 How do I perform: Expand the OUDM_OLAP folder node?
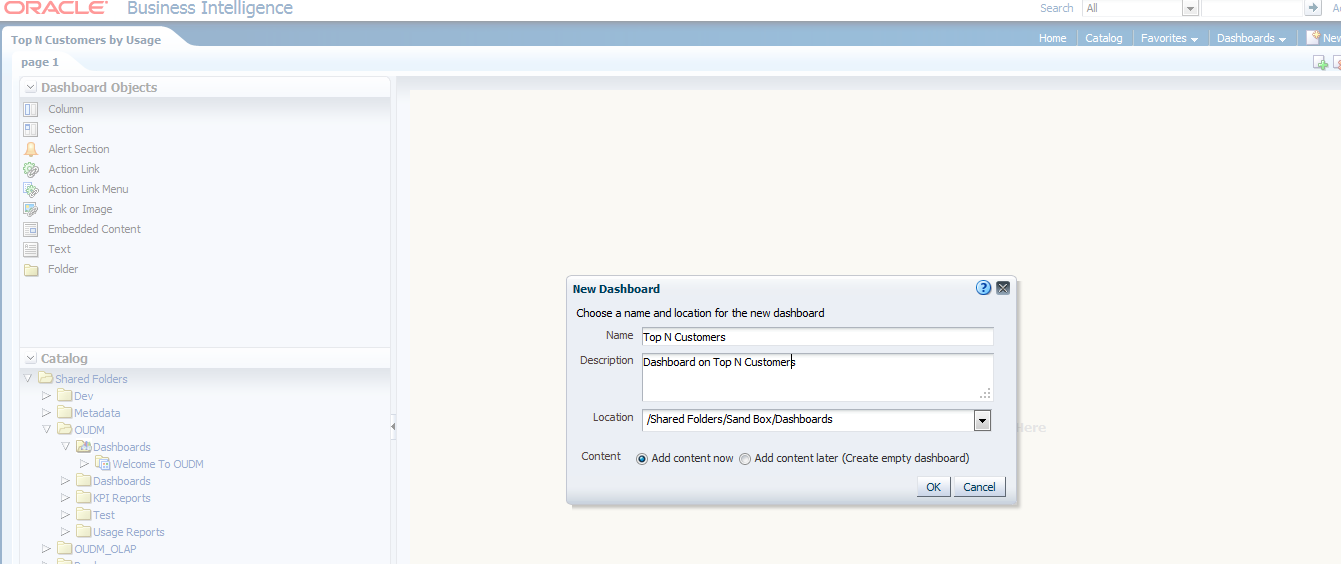click(x=47, y=549)
